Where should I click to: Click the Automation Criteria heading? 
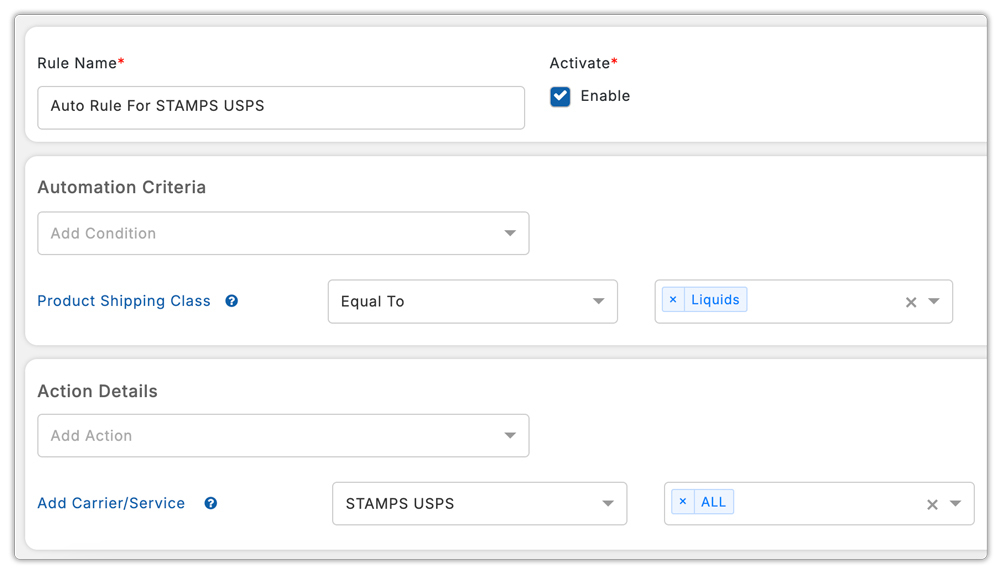(x=122, y=187)
